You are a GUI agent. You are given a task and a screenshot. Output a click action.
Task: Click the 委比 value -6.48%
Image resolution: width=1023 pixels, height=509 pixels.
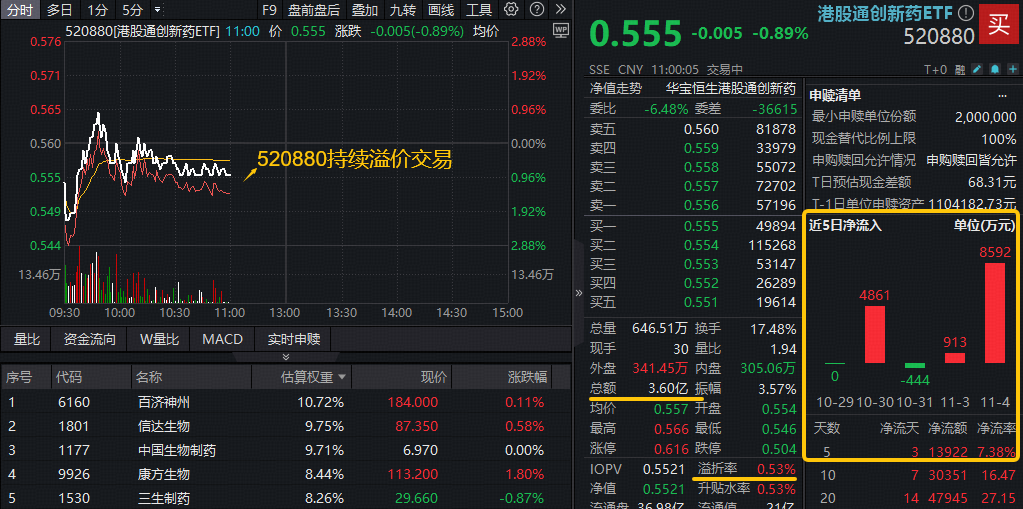tap(666, 109)
